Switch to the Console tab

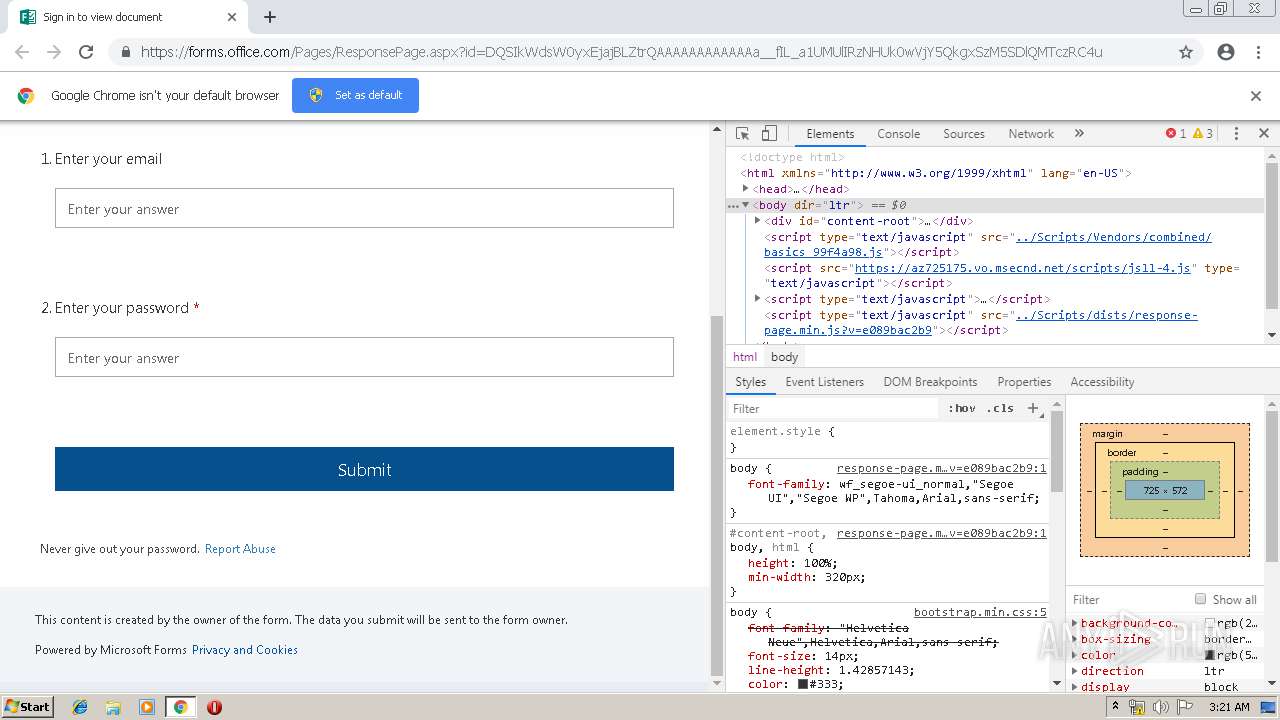(x=898, y=133)
